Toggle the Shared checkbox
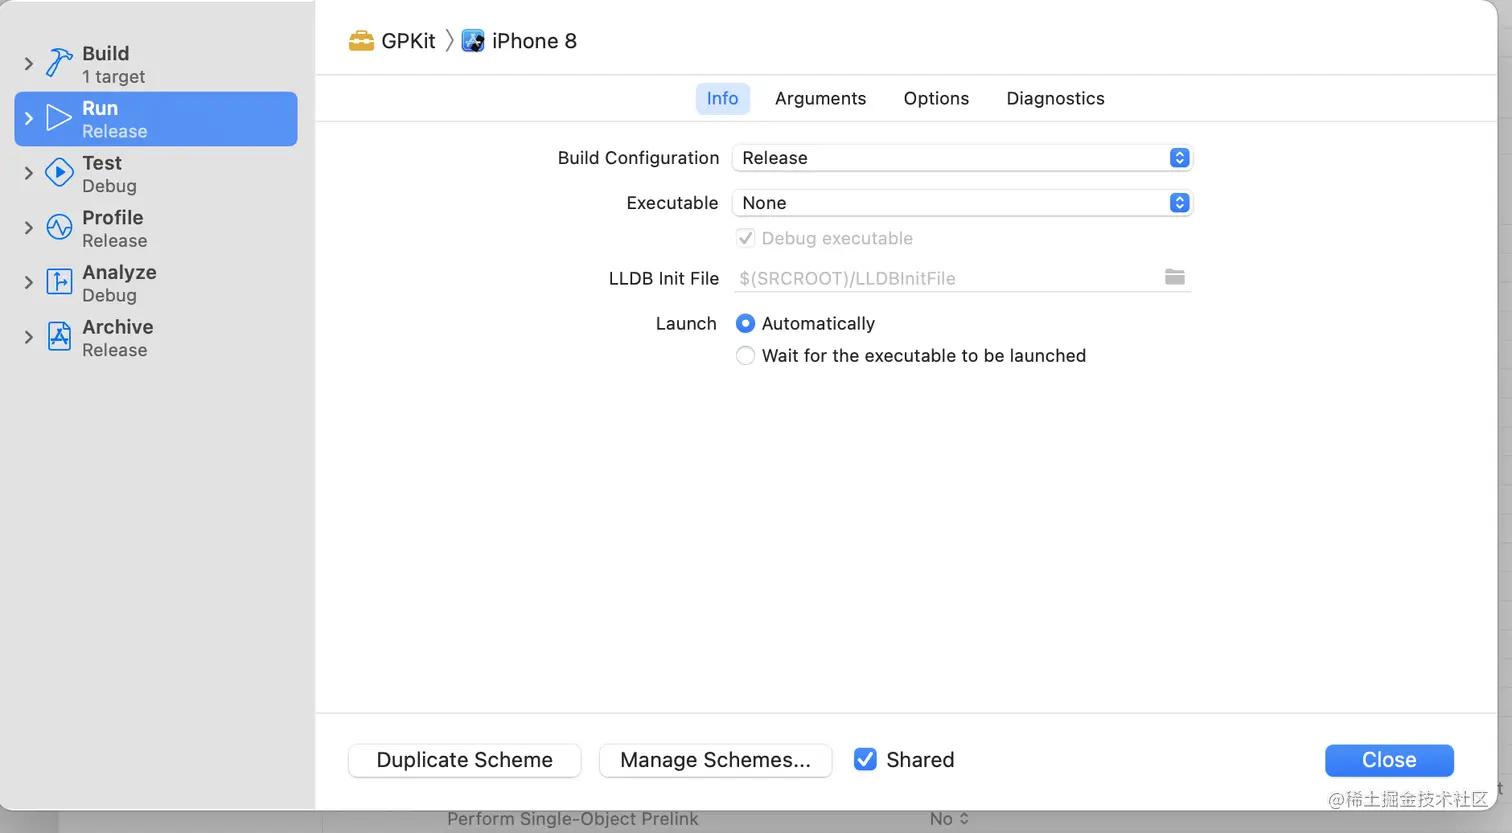Screen dimensions: 1512x833 pos(865,760)
